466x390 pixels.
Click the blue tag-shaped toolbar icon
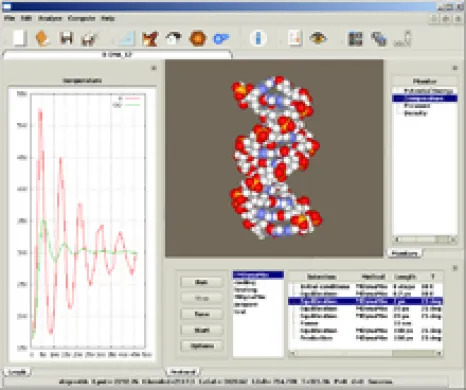tap(221, 39)
